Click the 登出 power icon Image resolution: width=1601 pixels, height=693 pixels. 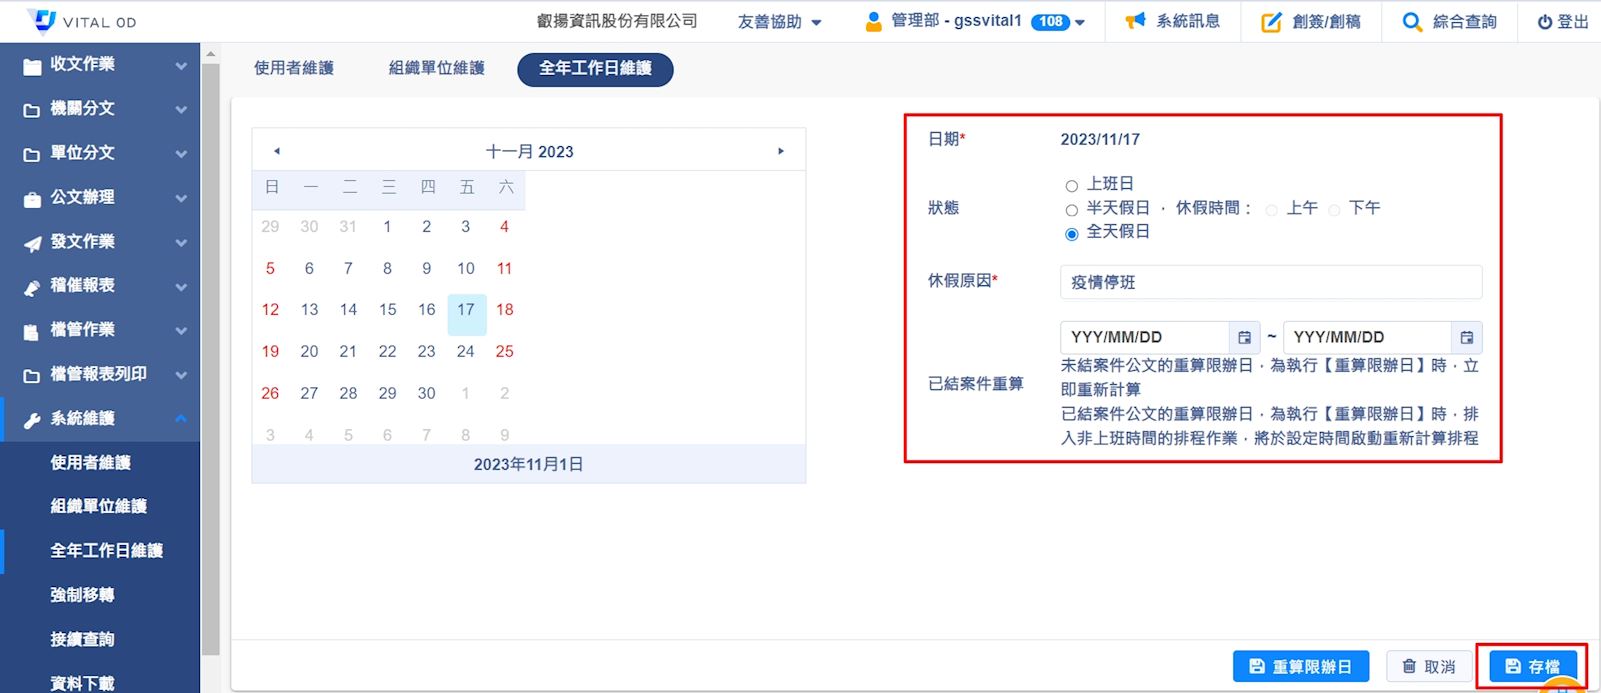pos(1545,22)
